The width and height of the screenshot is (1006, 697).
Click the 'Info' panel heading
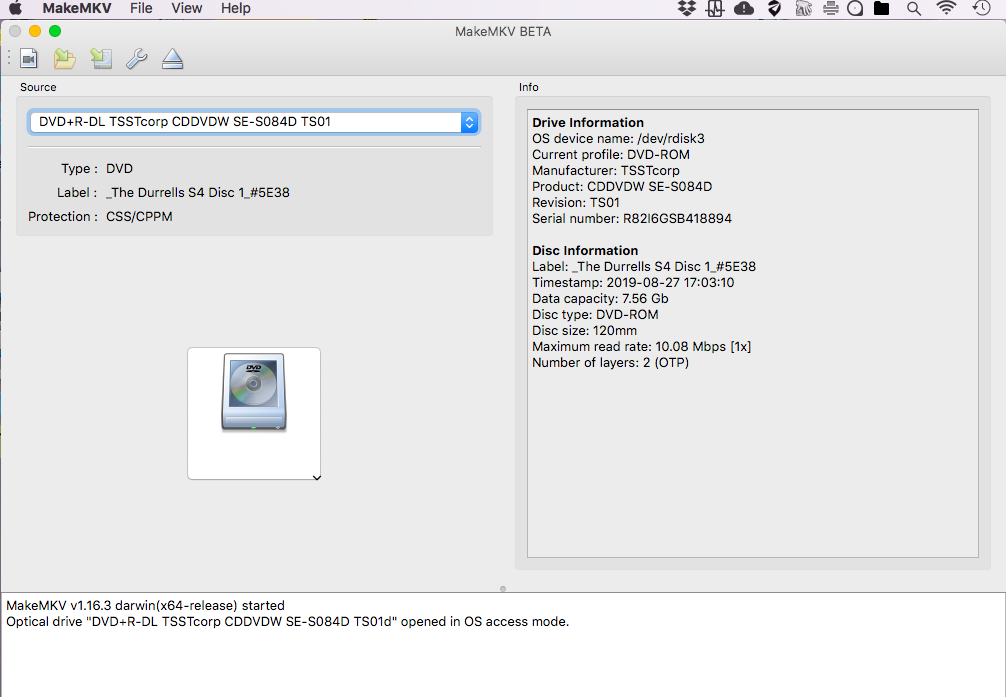[x=529, y=87]
